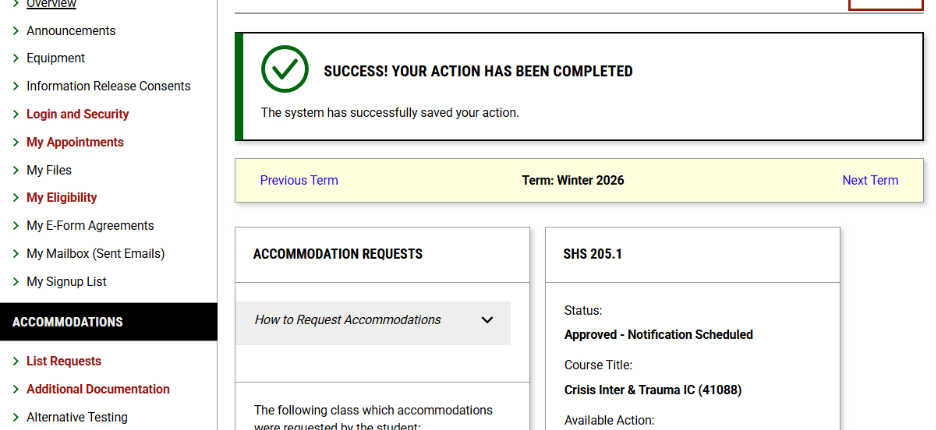Go to Next Term
Image resolution: width=936 pixels, height=430 pixels.
coord(870,181)
